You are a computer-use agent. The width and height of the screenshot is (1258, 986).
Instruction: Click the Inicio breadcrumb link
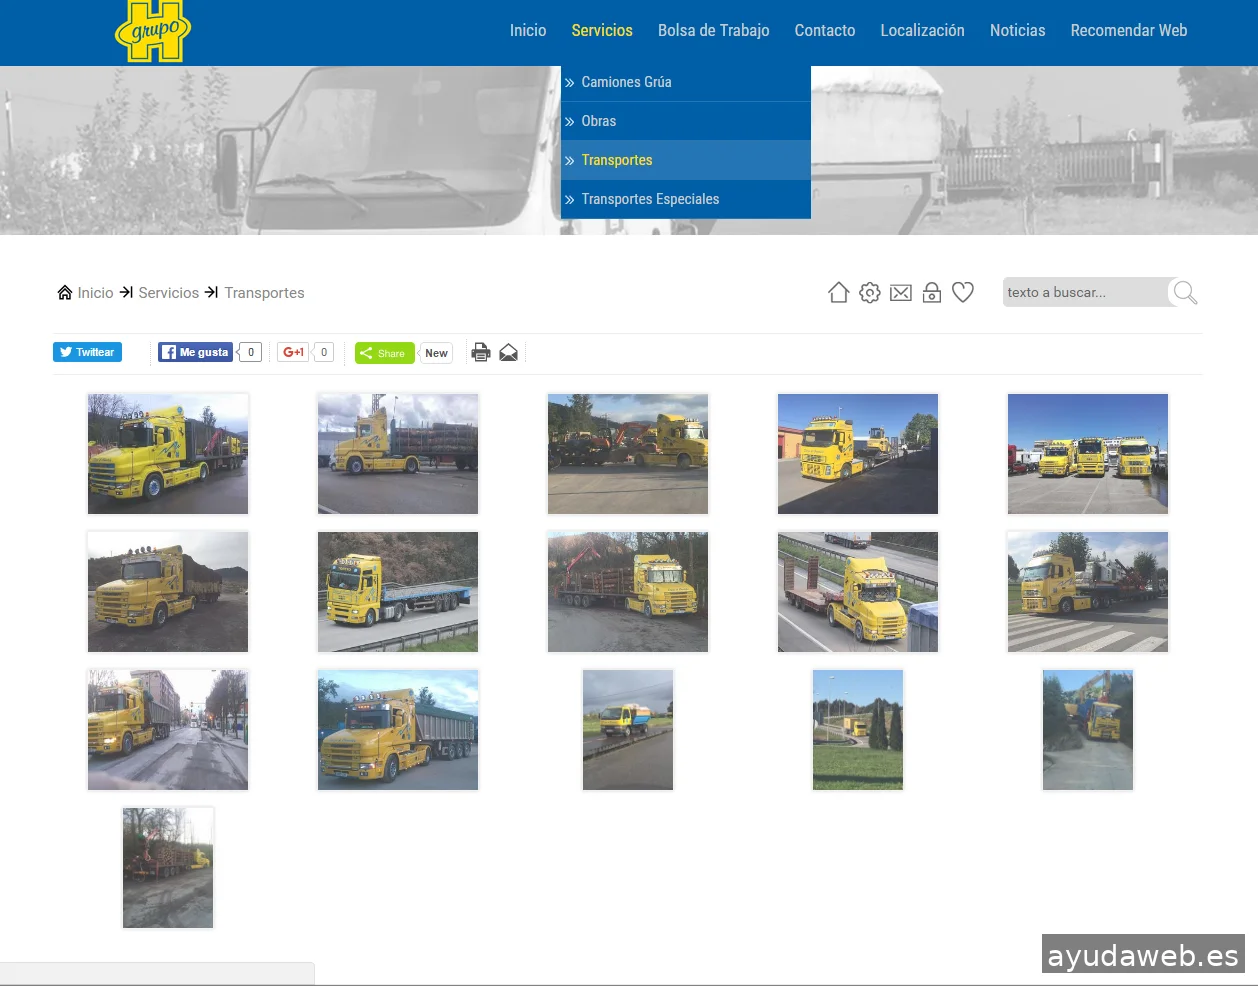coord(95,293)
